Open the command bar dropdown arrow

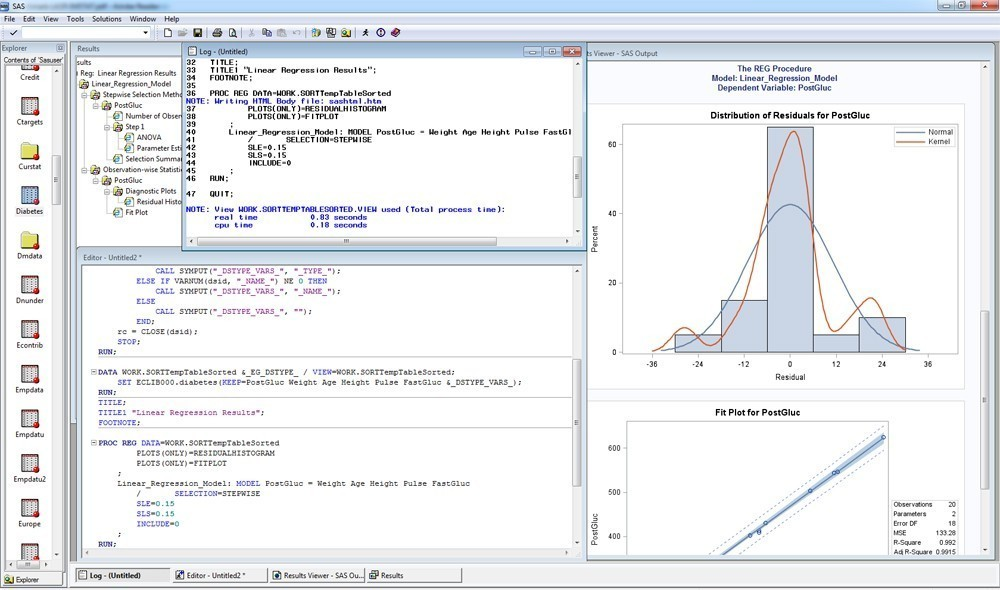pyautogui.click(x=145, y=33)
